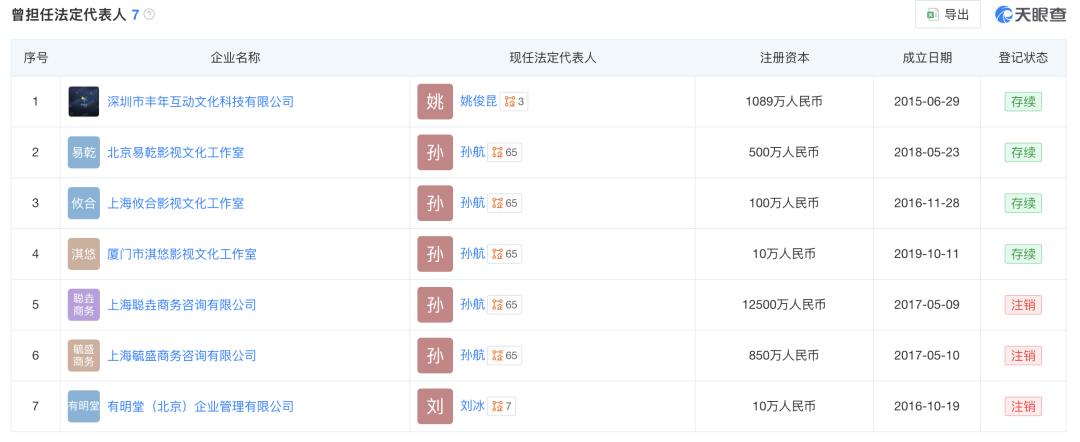
Task: Click the 淇悠 company logo icon
Action: [x=84, y=254]
